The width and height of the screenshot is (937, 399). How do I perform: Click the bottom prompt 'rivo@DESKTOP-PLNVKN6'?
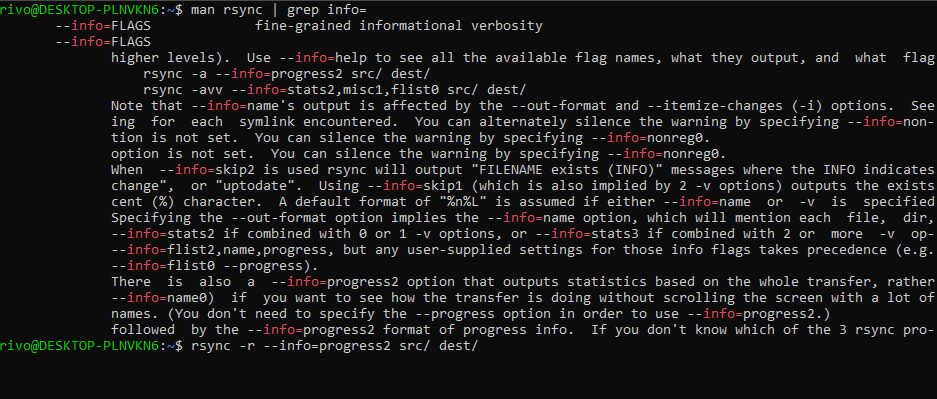pos(79,346)
